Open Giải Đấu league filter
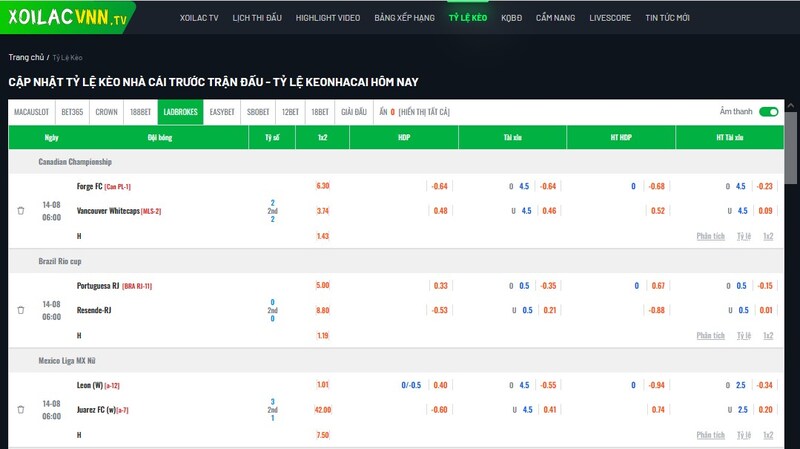 click(x=354, y=112)
